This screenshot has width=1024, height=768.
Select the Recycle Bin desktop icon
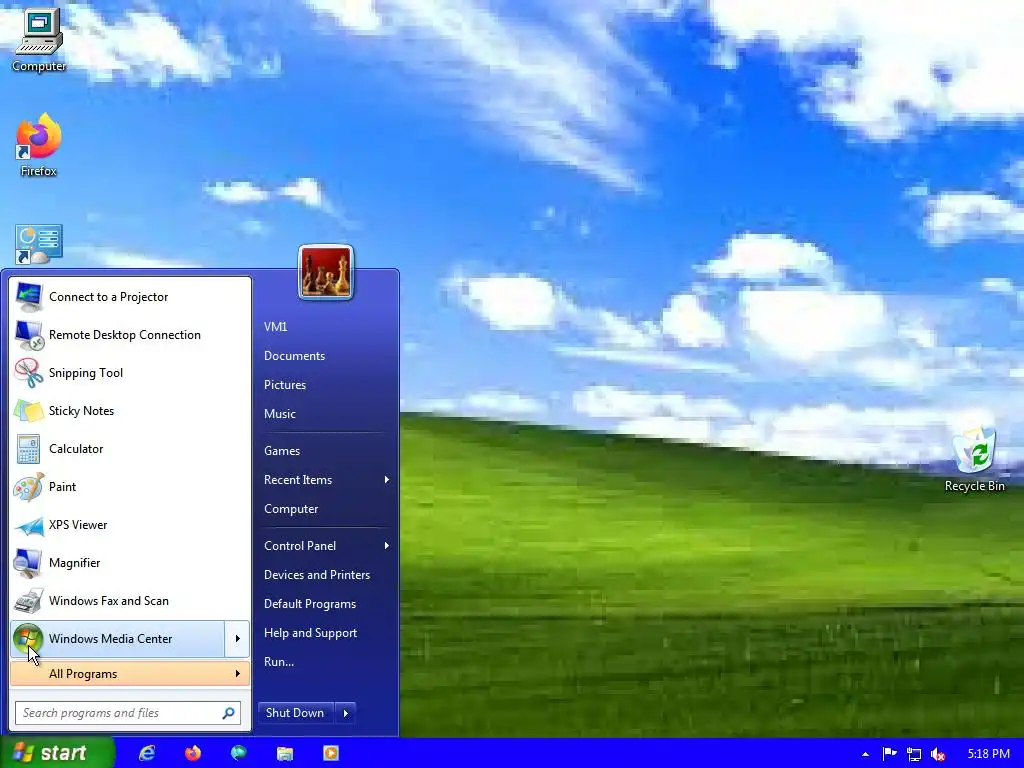974,459
